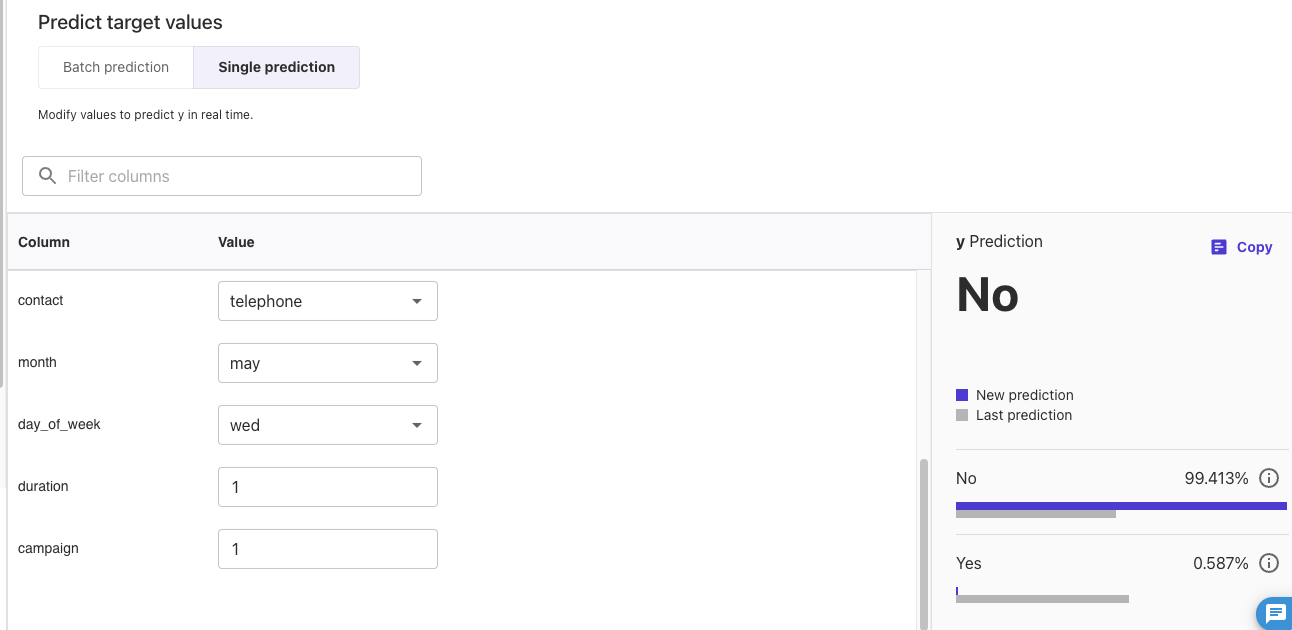Click the info icon next to 99.413%
The width and height of the screenshot is (1292, 630).
[x=1269, y=478]
